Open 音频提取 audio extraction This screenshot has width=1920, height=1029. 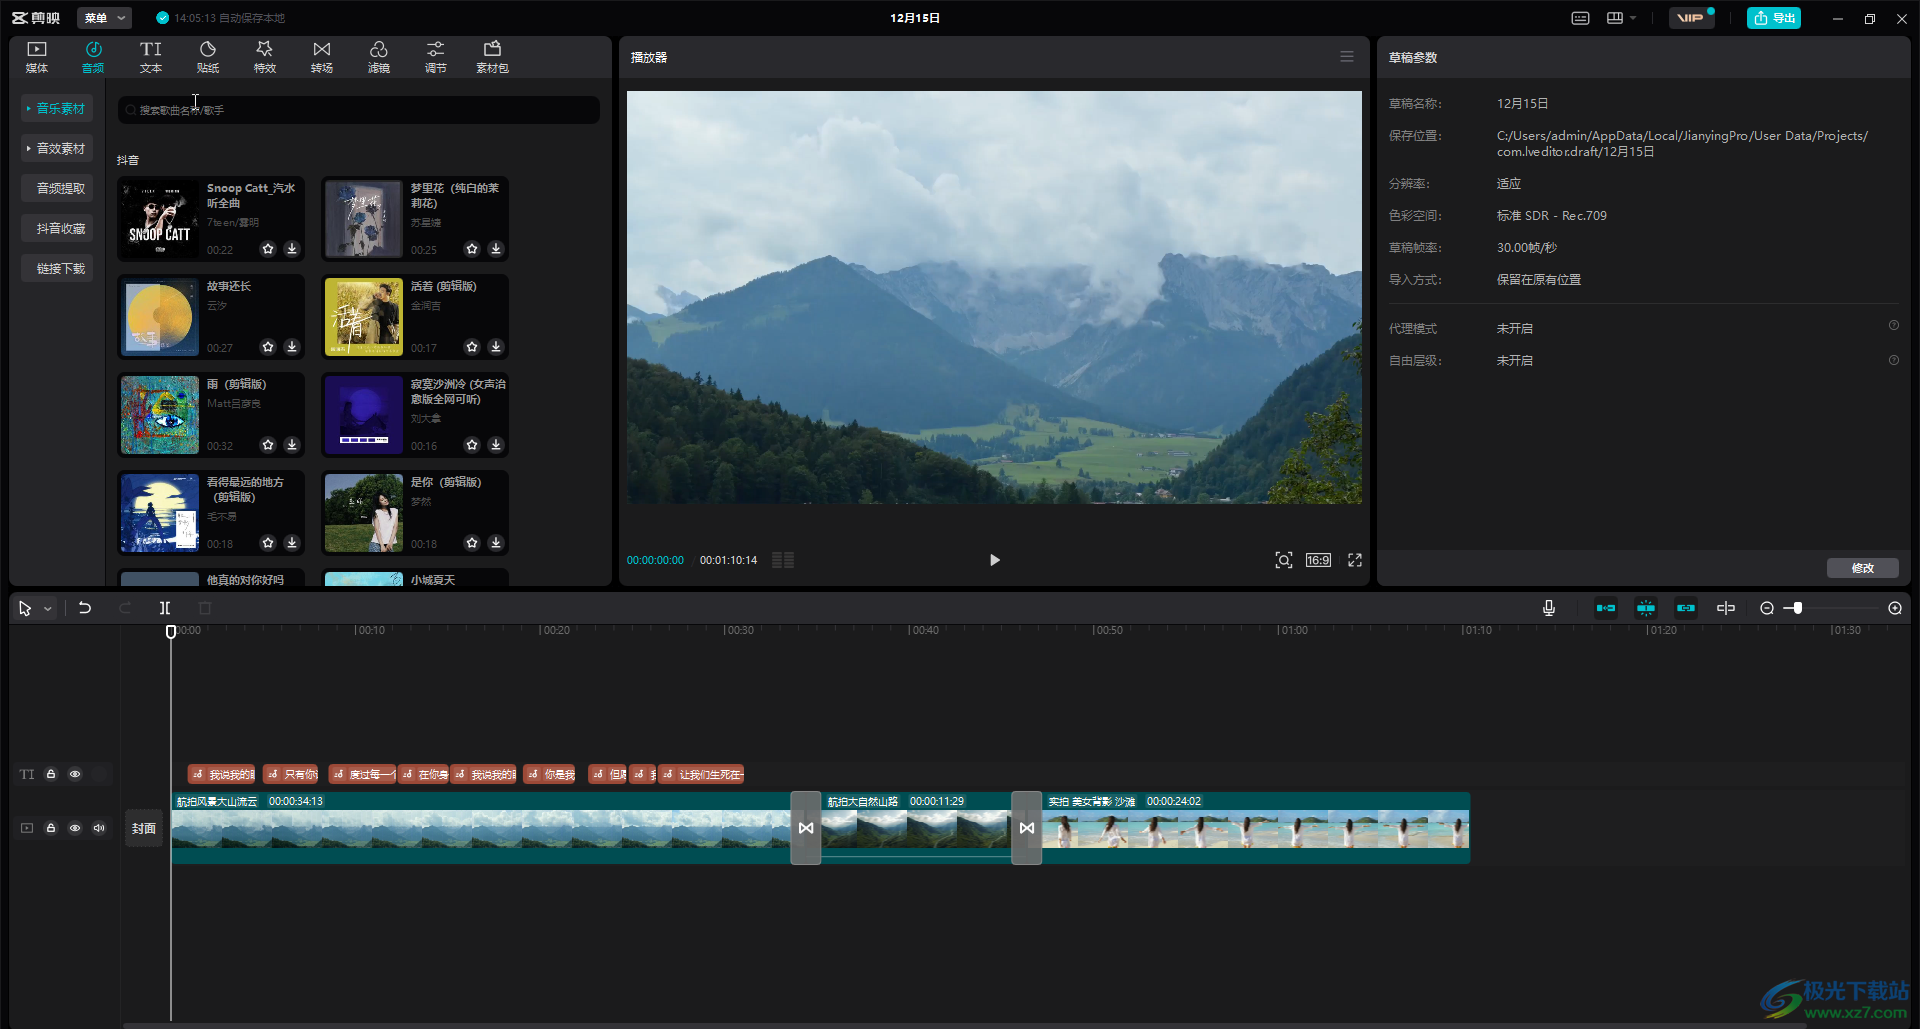pos(57,188)
